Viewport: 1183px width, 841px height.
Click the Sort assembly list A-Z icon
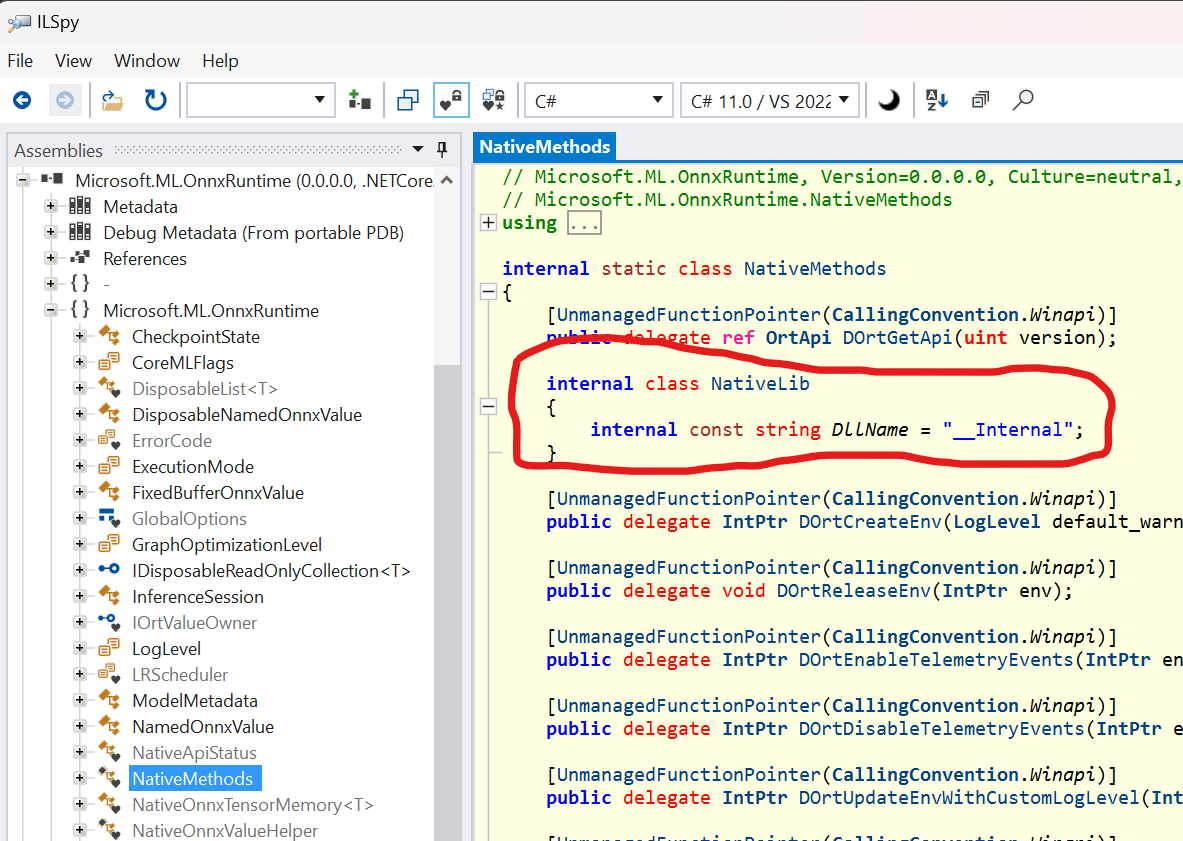click(936, 100)
